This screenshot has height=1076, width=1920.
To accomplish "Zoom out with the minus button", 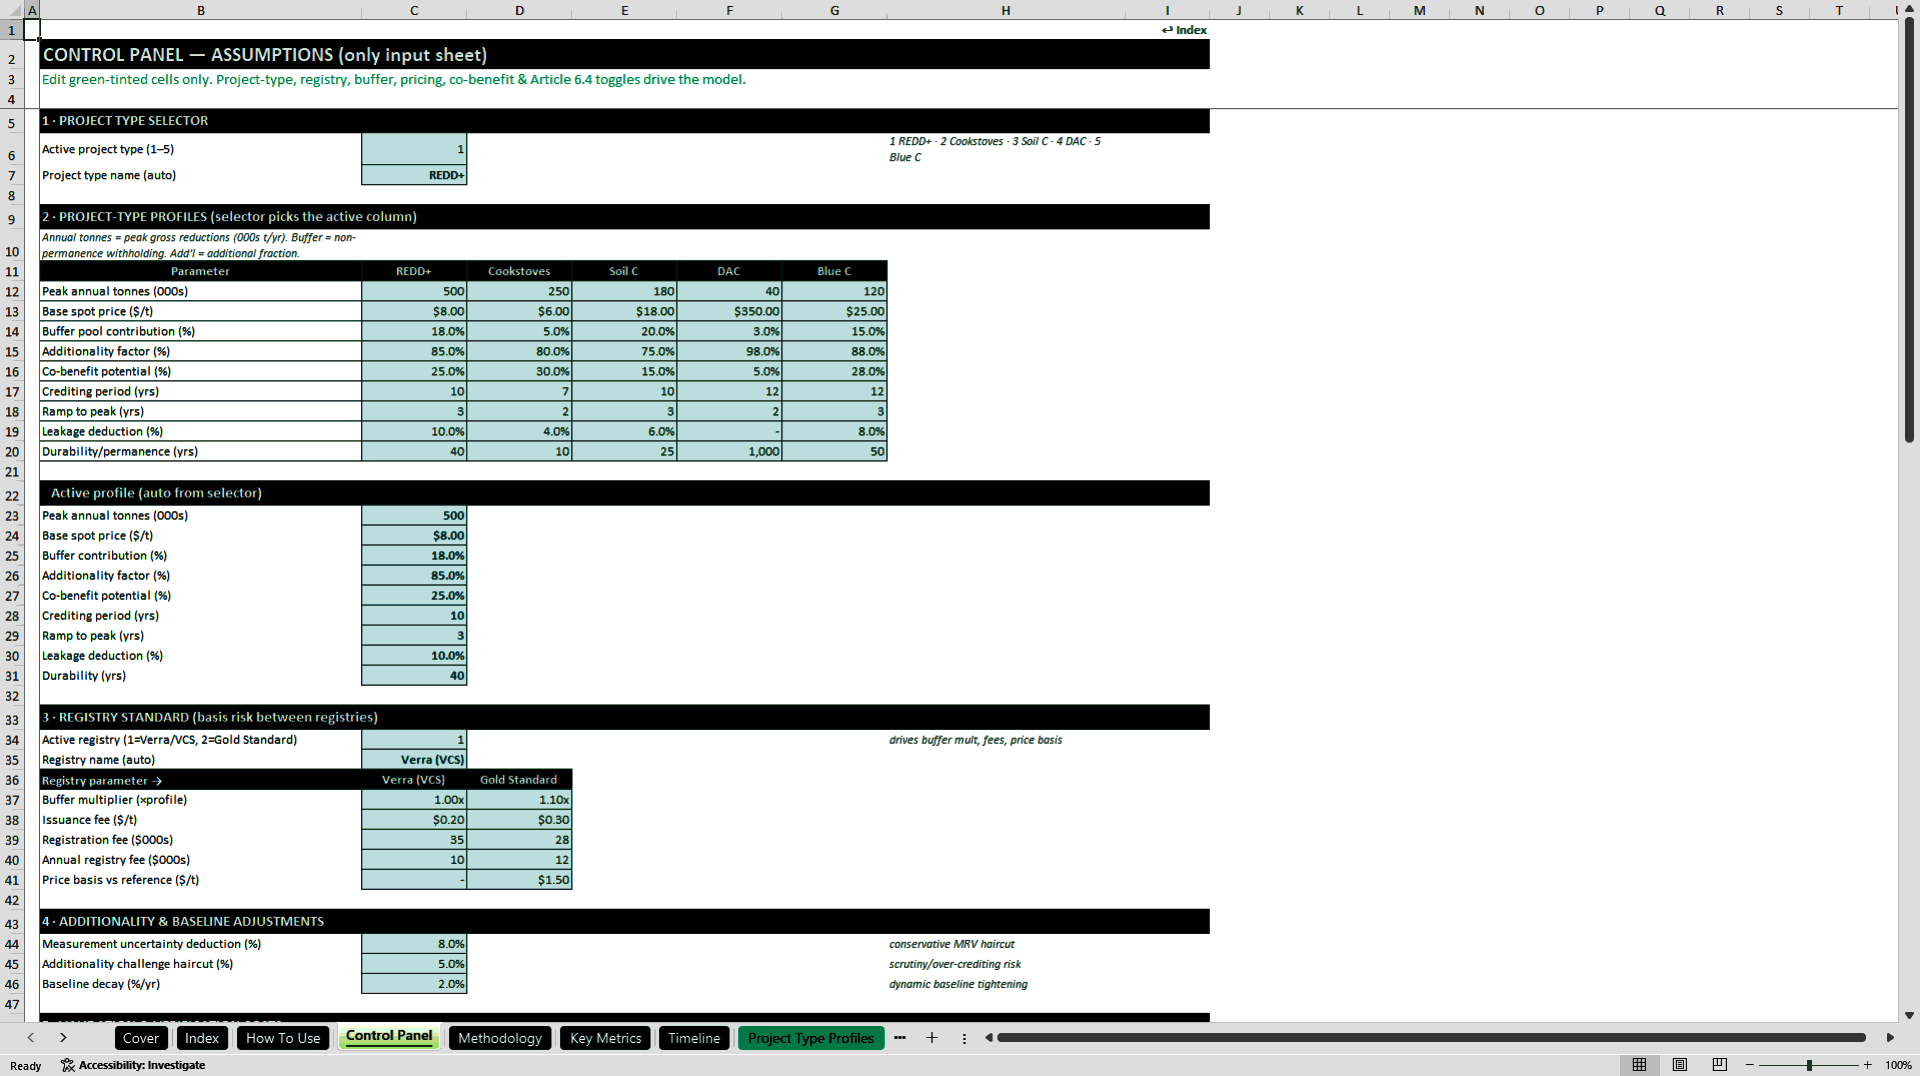I will (1750, 1065).
